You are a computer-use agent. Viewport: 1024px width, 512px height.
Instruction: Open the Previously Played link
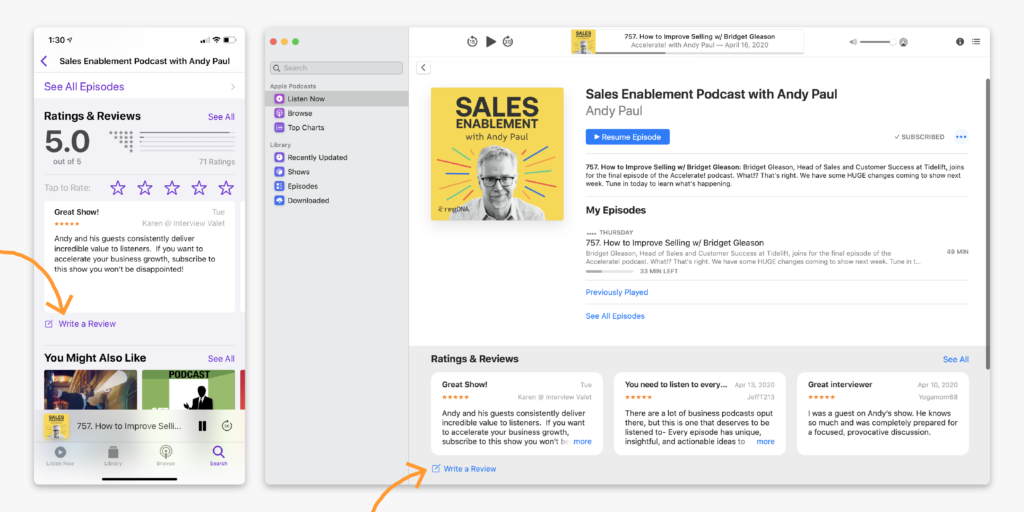(617, 293)
